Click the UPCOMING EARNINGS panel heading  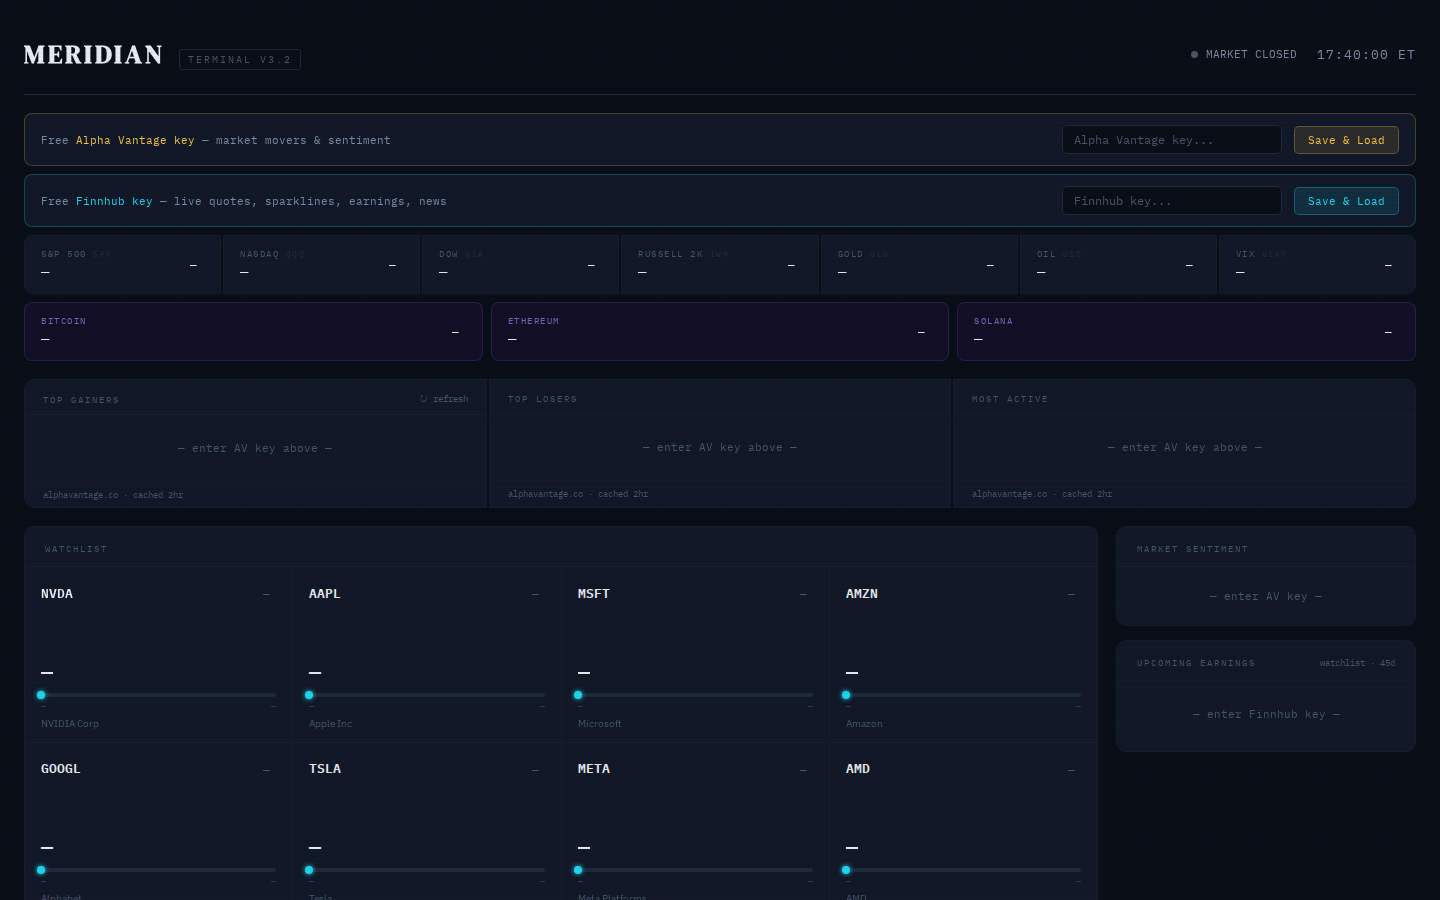(x=1196, y=663)
